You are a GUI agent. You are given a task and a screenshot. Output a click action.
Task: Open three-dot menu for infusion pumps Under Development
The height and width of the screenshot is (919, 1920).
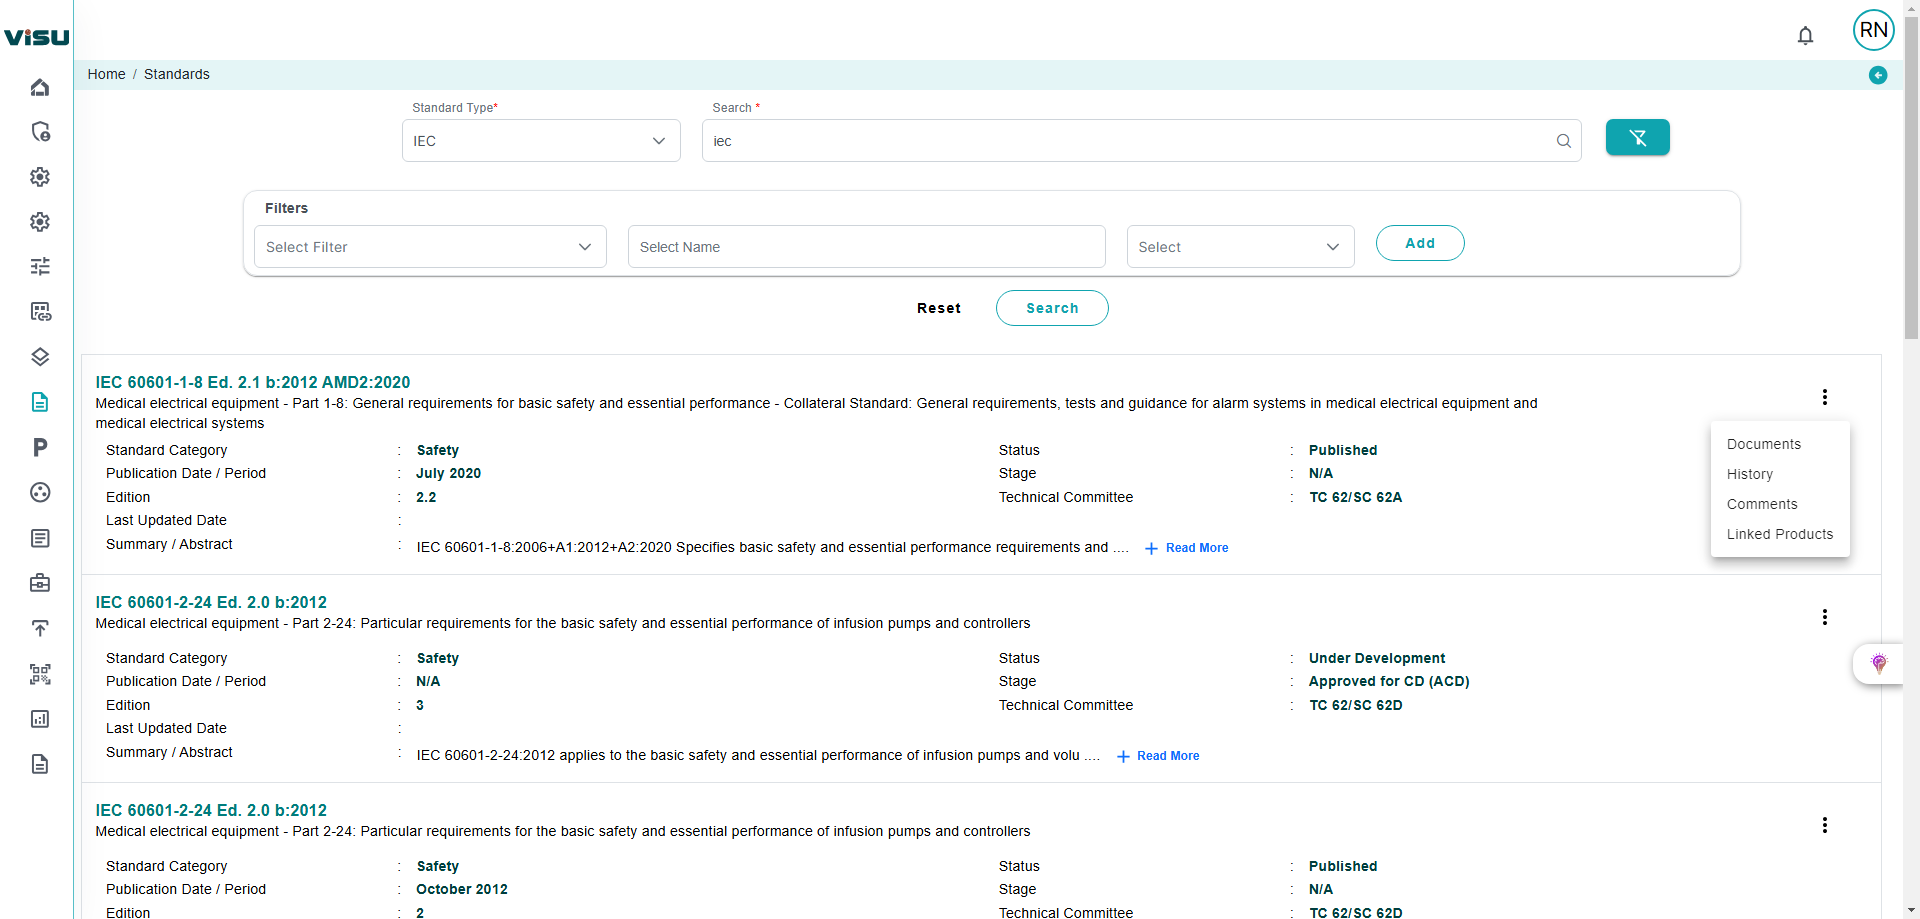(x=1824, y=617)
